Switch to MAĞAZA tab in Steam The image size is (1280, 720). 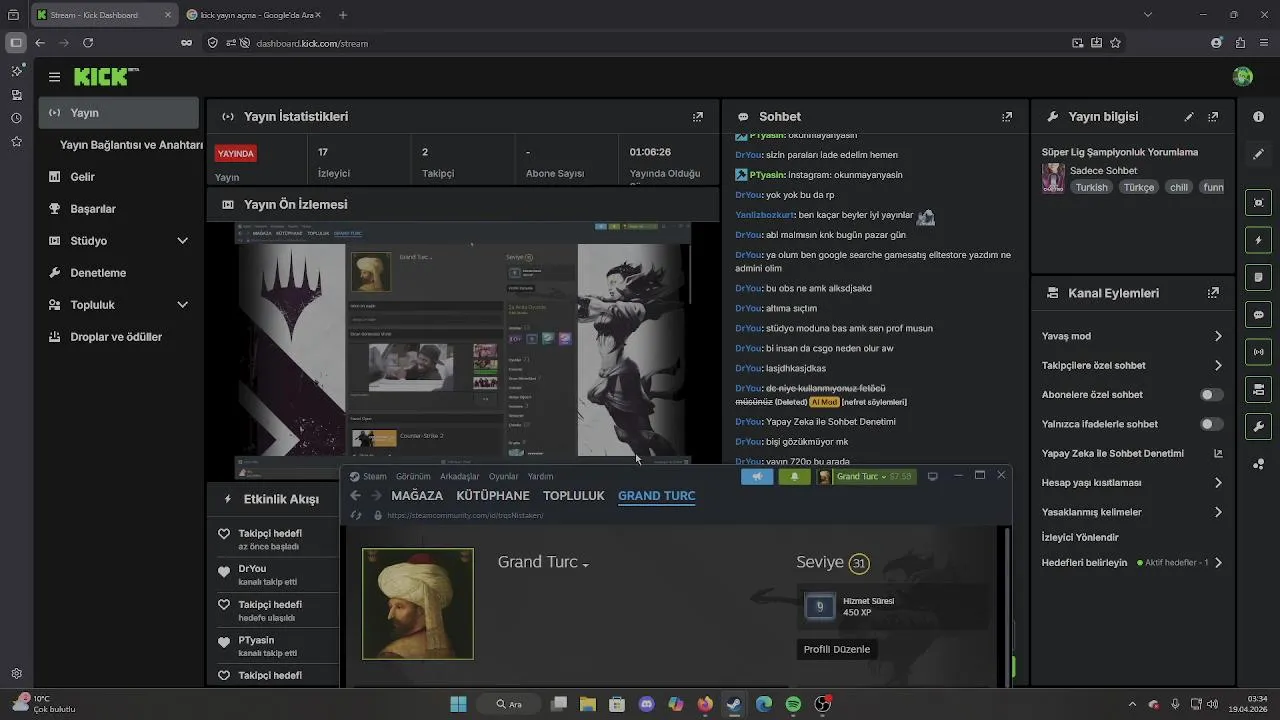click(417, 496)
